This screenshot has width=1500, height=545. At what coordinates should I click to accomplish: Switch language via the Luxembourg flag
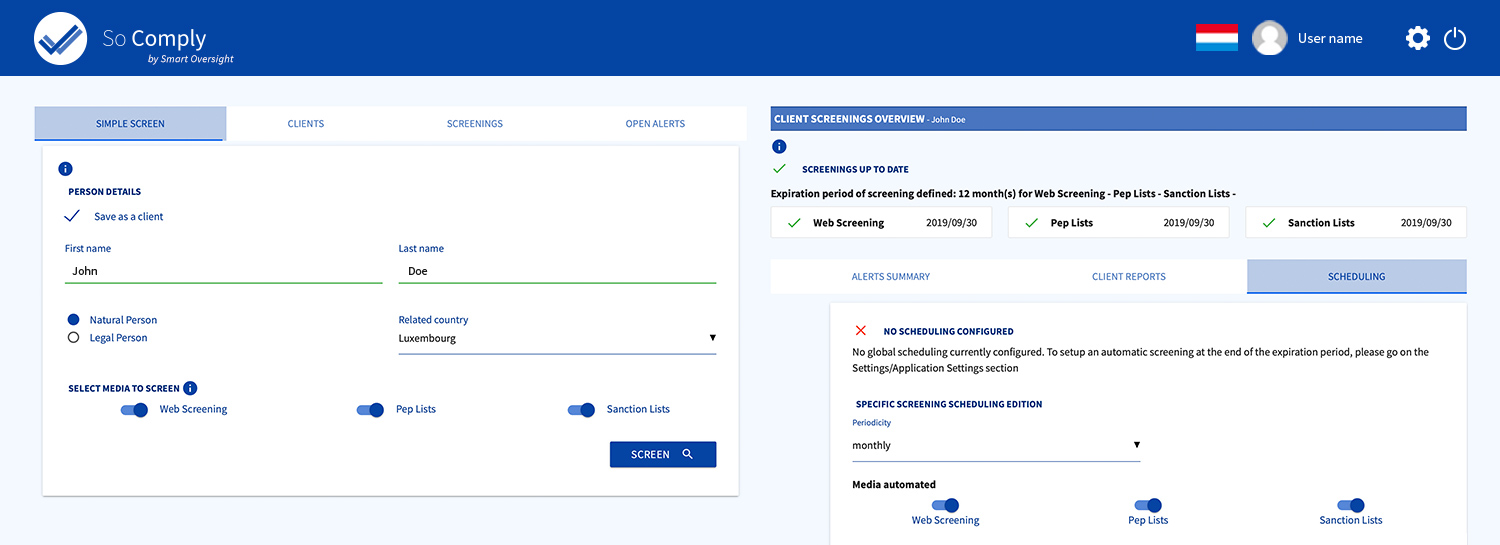pyautogui.click(x=1217, y=38)
